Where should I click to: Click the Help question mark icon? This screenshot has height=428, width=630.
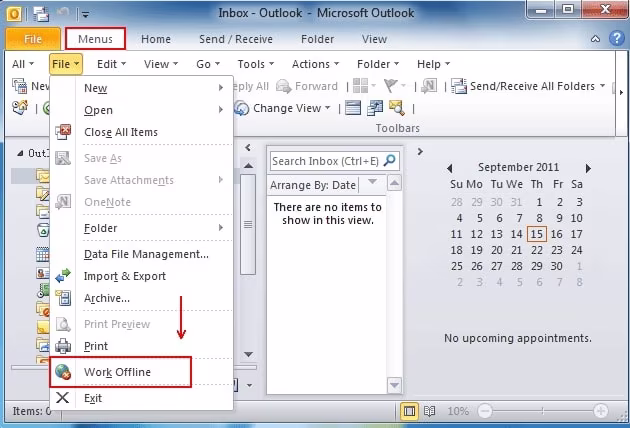click(617, 39)
